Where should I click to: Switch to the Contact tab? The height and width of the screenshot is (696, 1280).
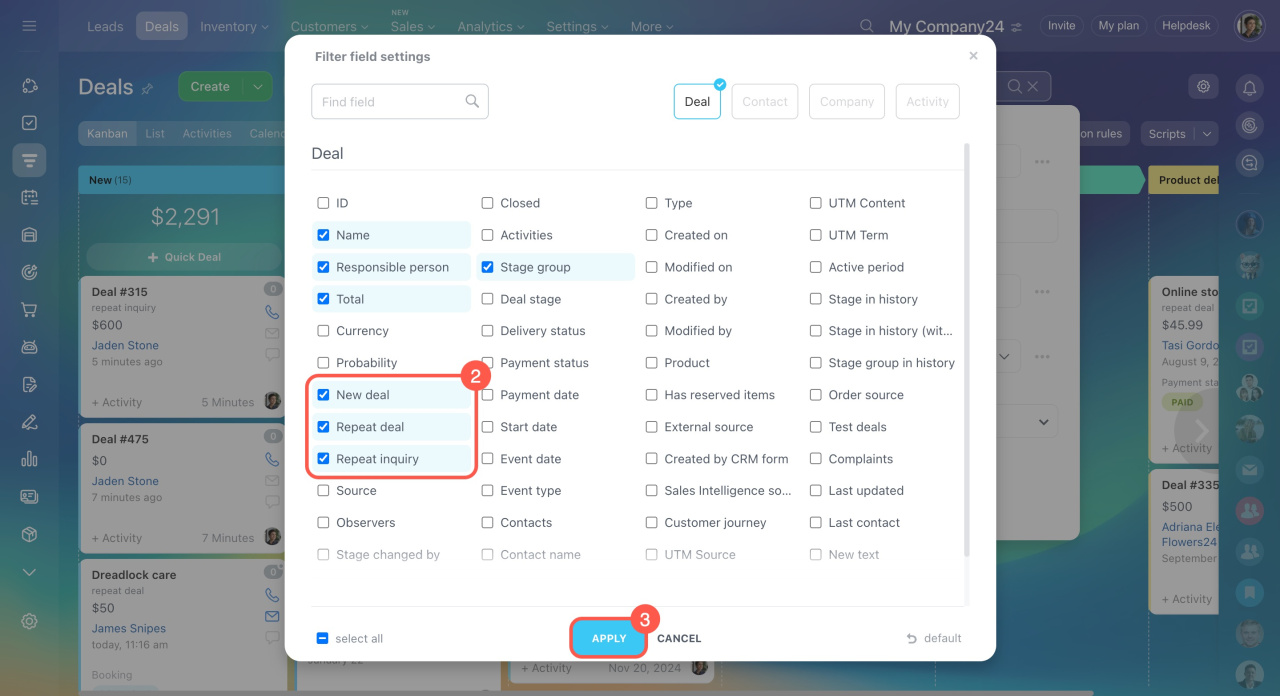point(765,101)
